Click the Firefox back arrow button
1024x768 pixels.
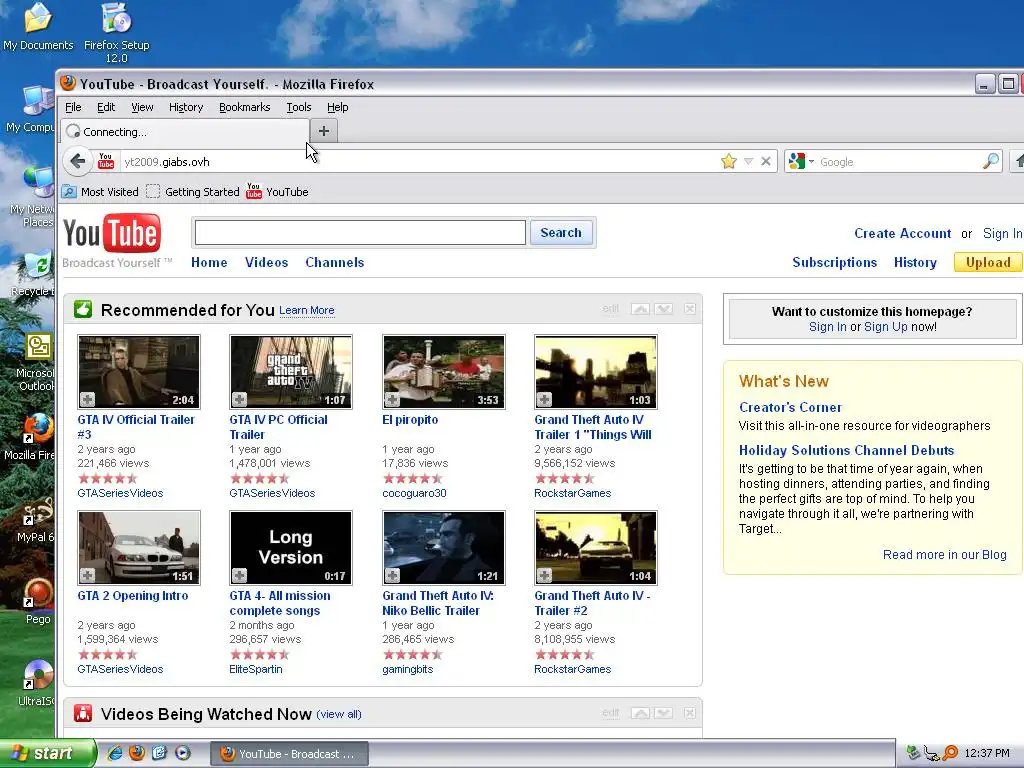point(78,161)
